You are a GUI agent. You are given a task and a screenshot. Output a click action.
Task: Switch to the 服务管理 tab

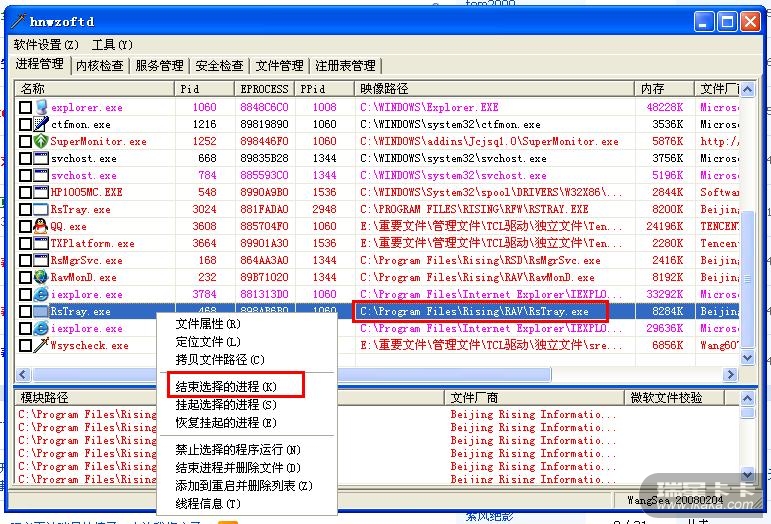pos(159,65)
